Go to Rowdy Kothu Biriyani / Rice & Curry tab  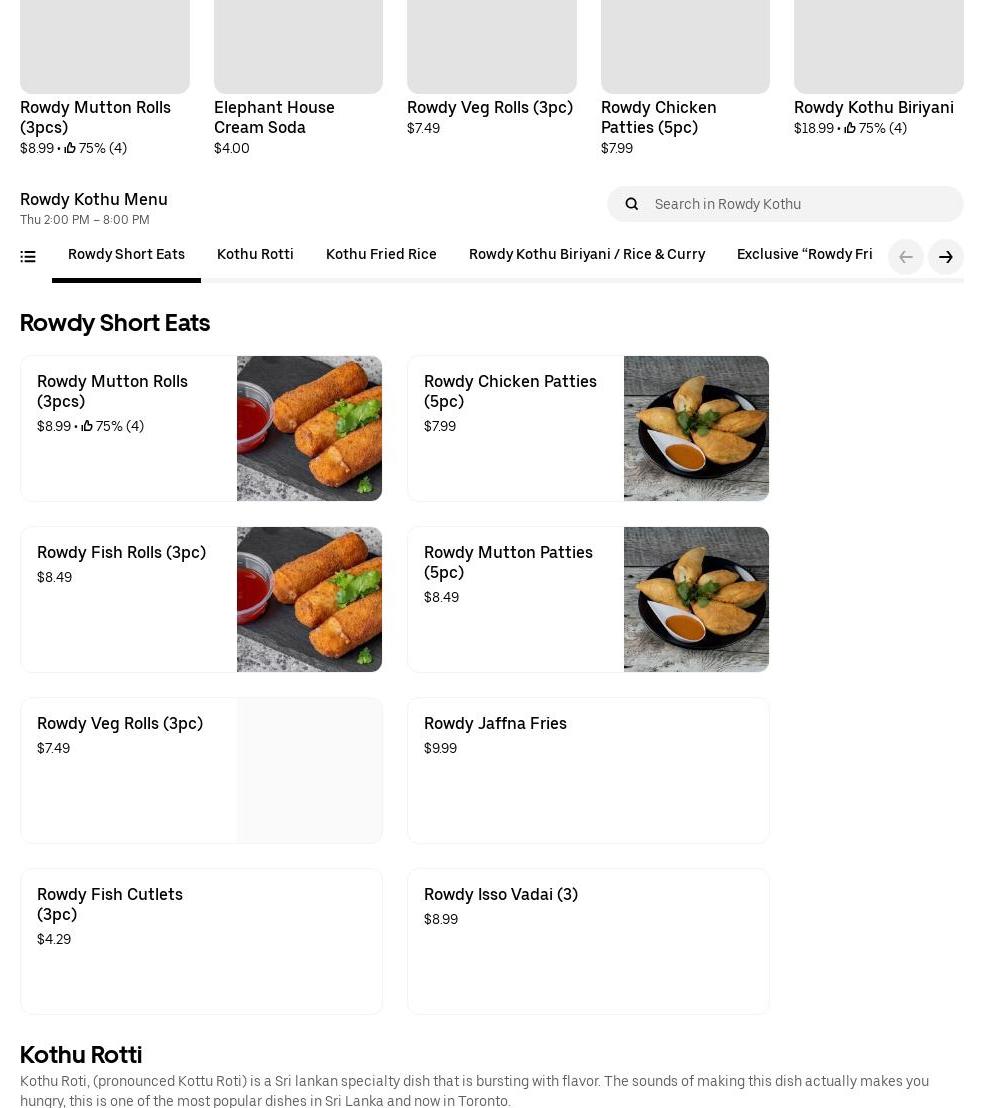(x=587, y=254)
